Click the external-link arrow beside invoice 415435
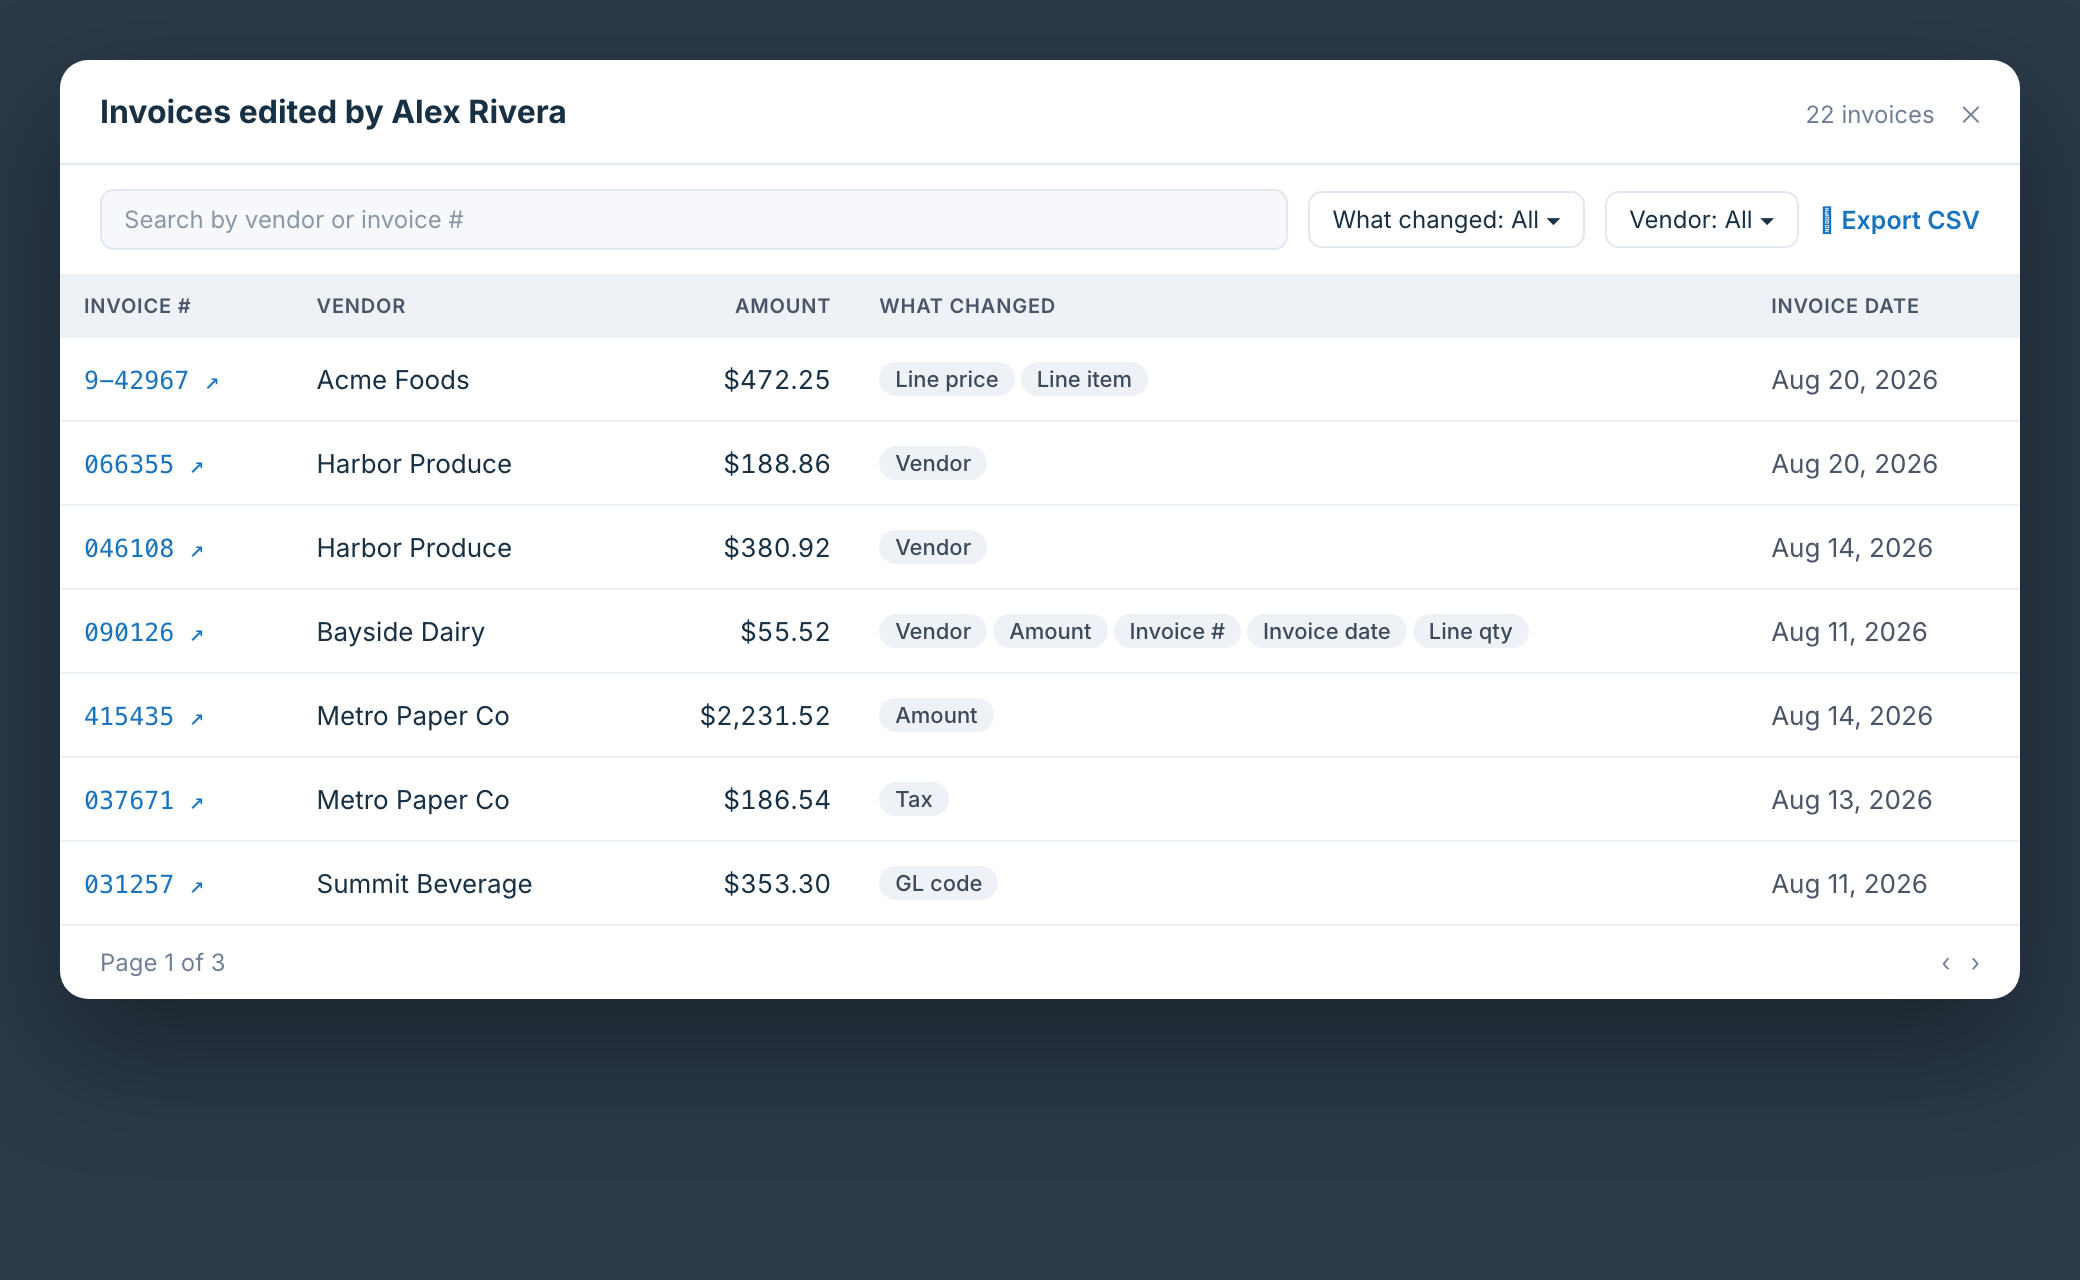This screenshot has width=2080, height=1280. tap(197, 718)
